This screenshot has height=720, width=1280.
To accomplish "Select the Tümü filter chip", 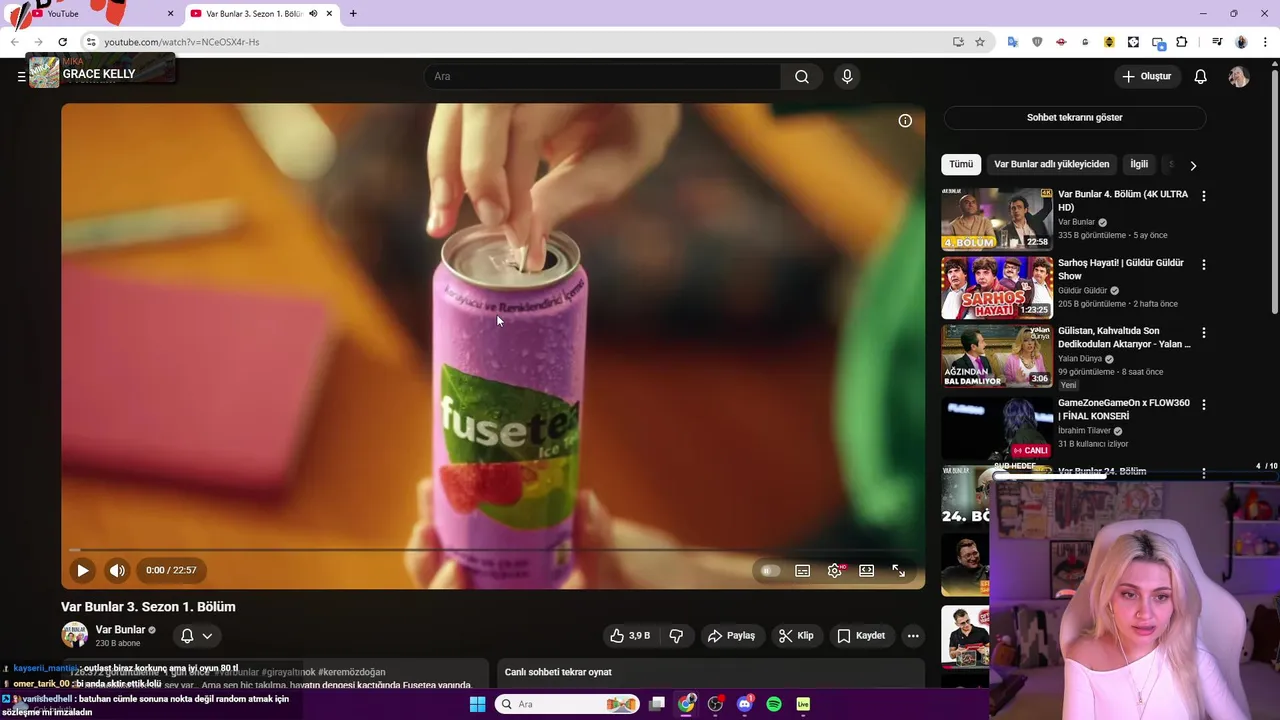I will [961, 164].
